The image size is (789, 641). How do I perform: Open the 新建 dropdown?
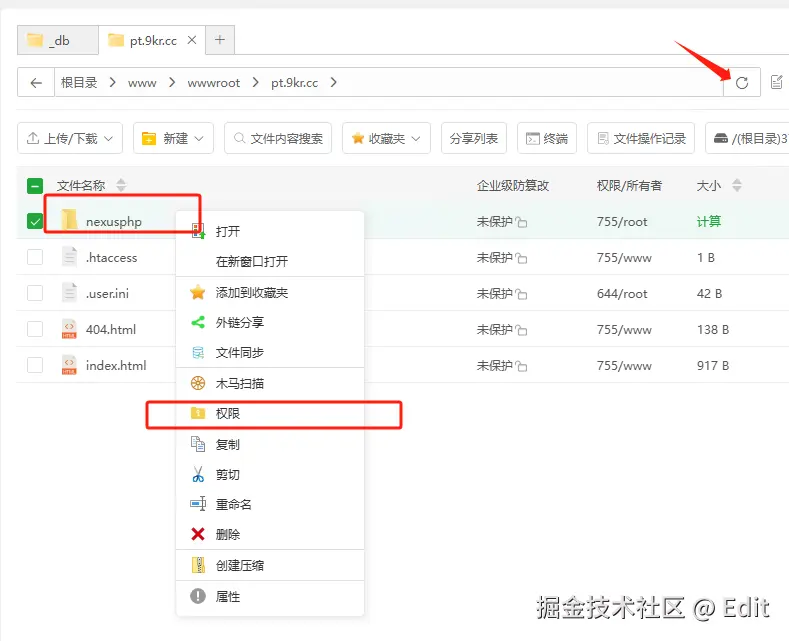(173, 138)
